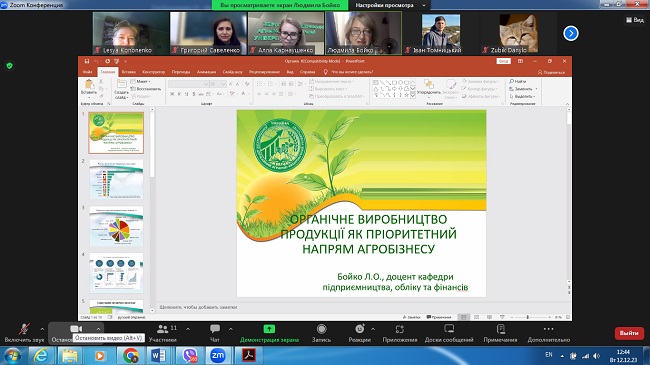Open Google Chrome from taskbar
Image resolution: width=650 pixels, height=365 pixels.
pyautogui.click(x=131, y=355)
